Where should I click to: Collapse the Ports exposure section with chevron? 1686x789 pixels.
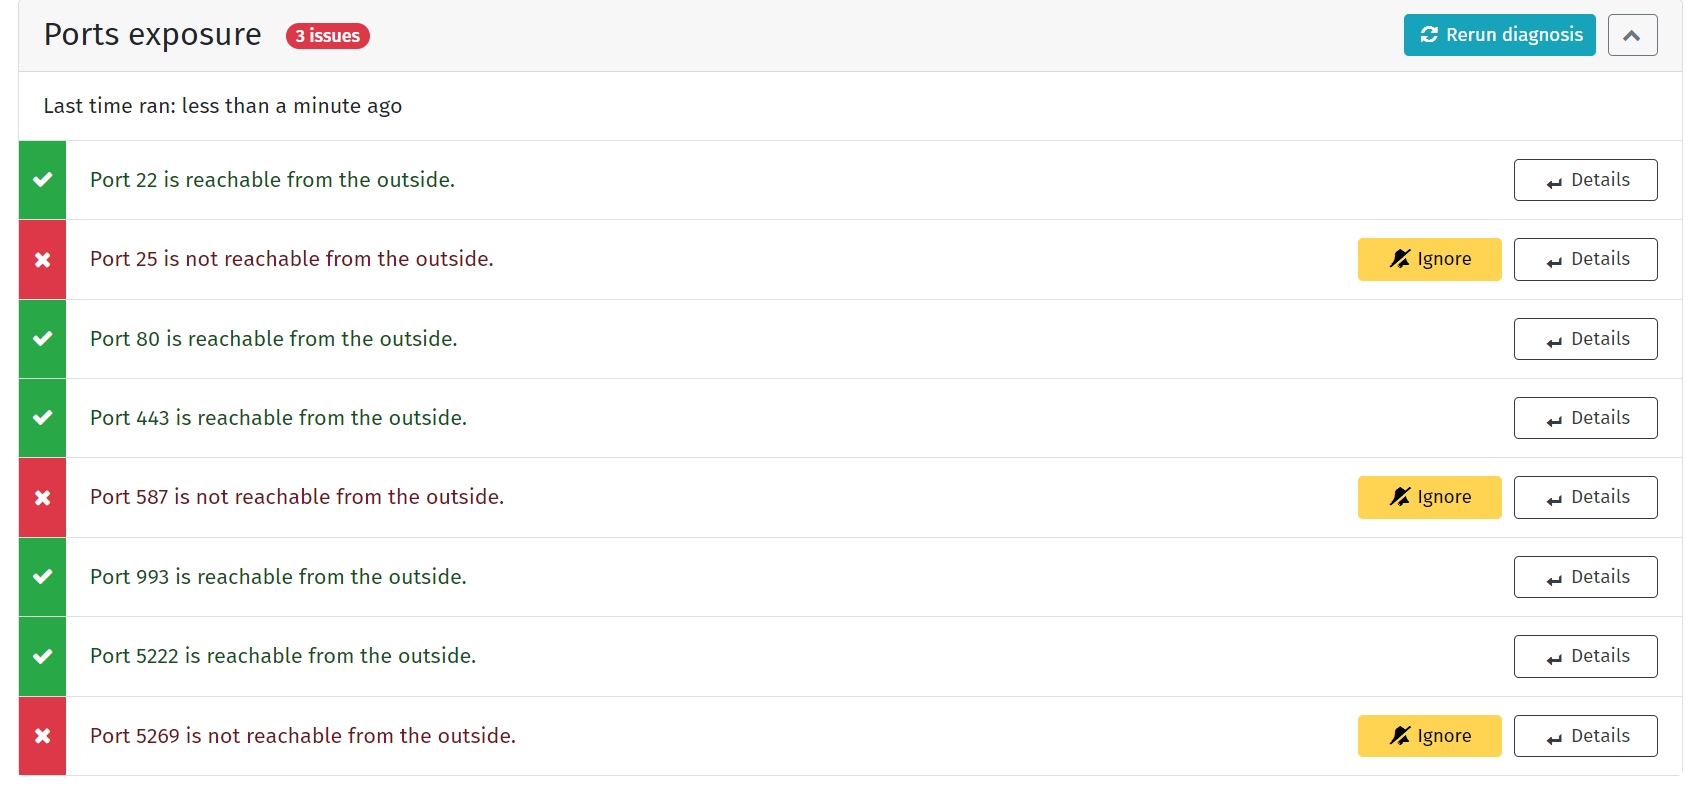(x=1632, y=35)
